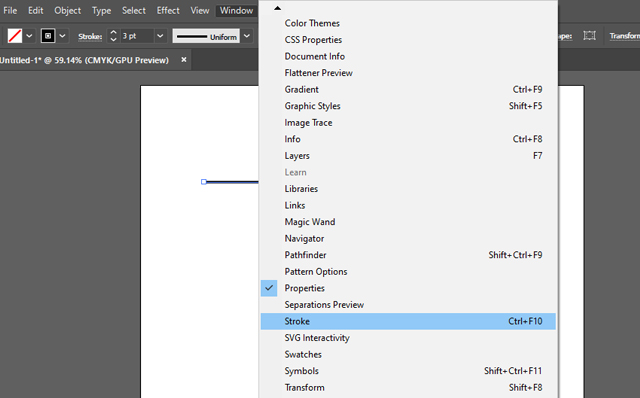Viewport: 640px width, 398px height.
Task: Open Image Trace panel
Action: [x=408, y=122]
